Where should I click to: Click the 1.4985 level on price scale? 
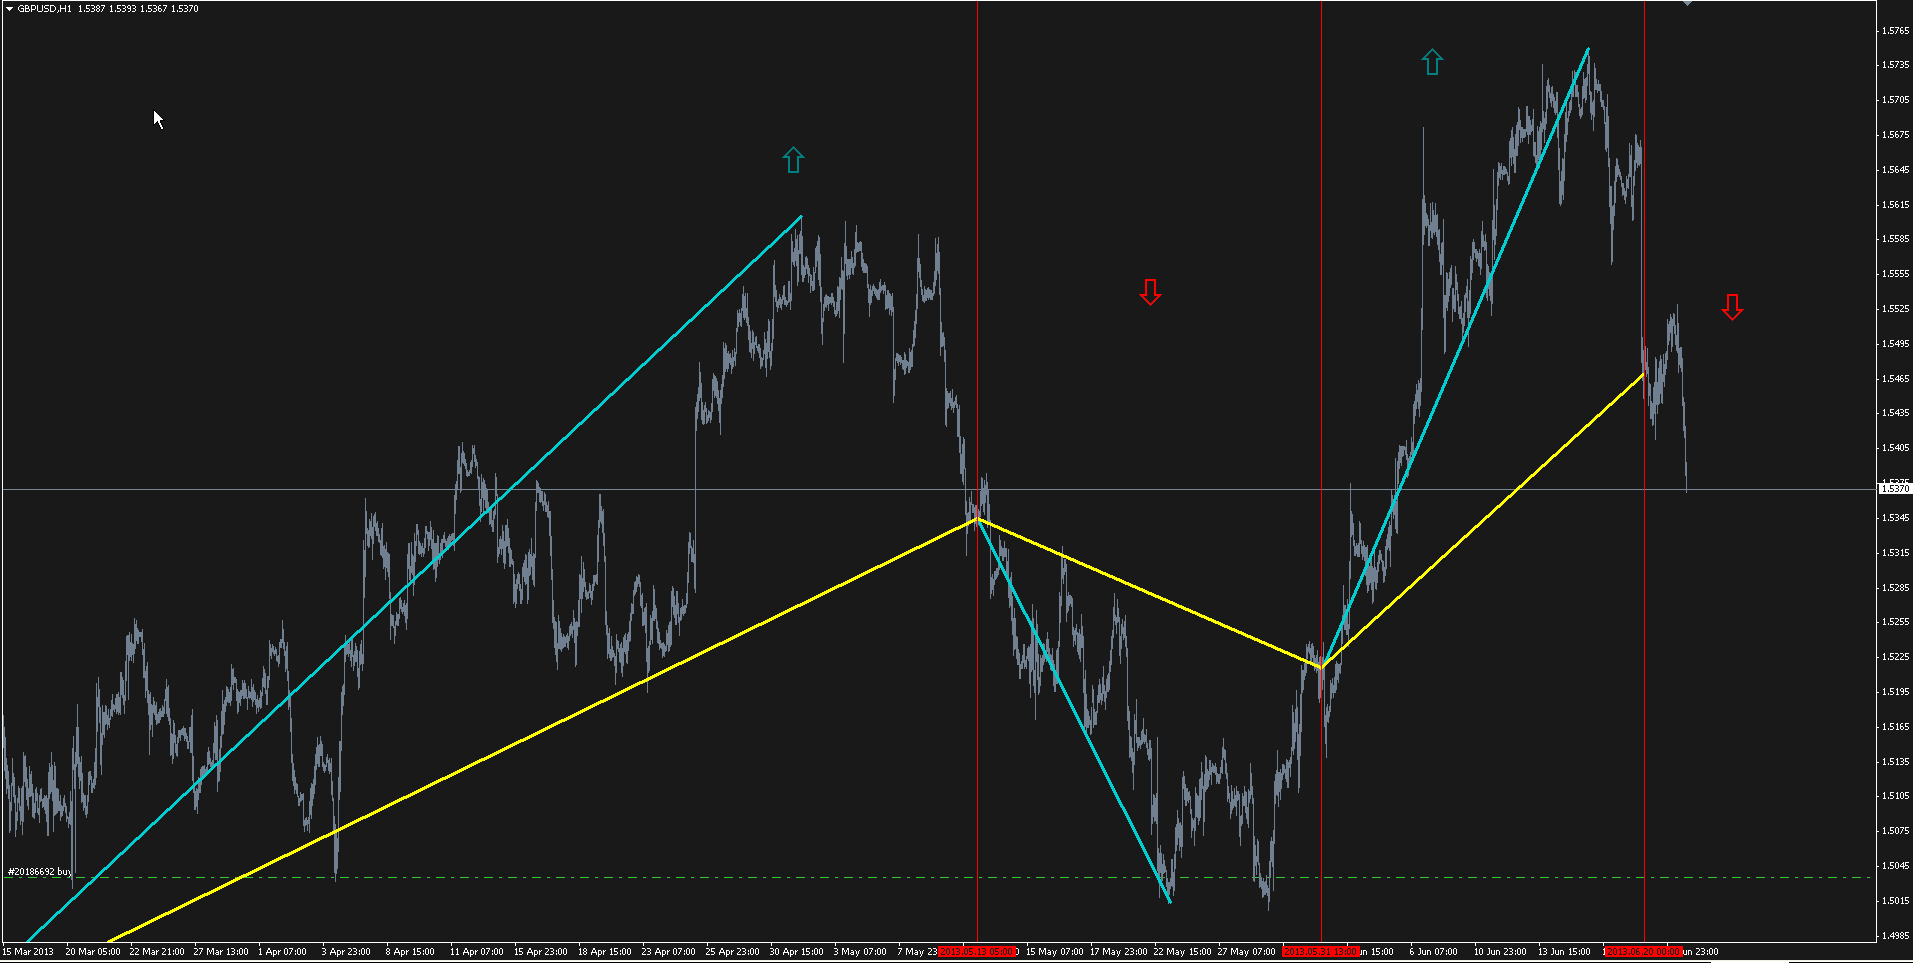1895,936
